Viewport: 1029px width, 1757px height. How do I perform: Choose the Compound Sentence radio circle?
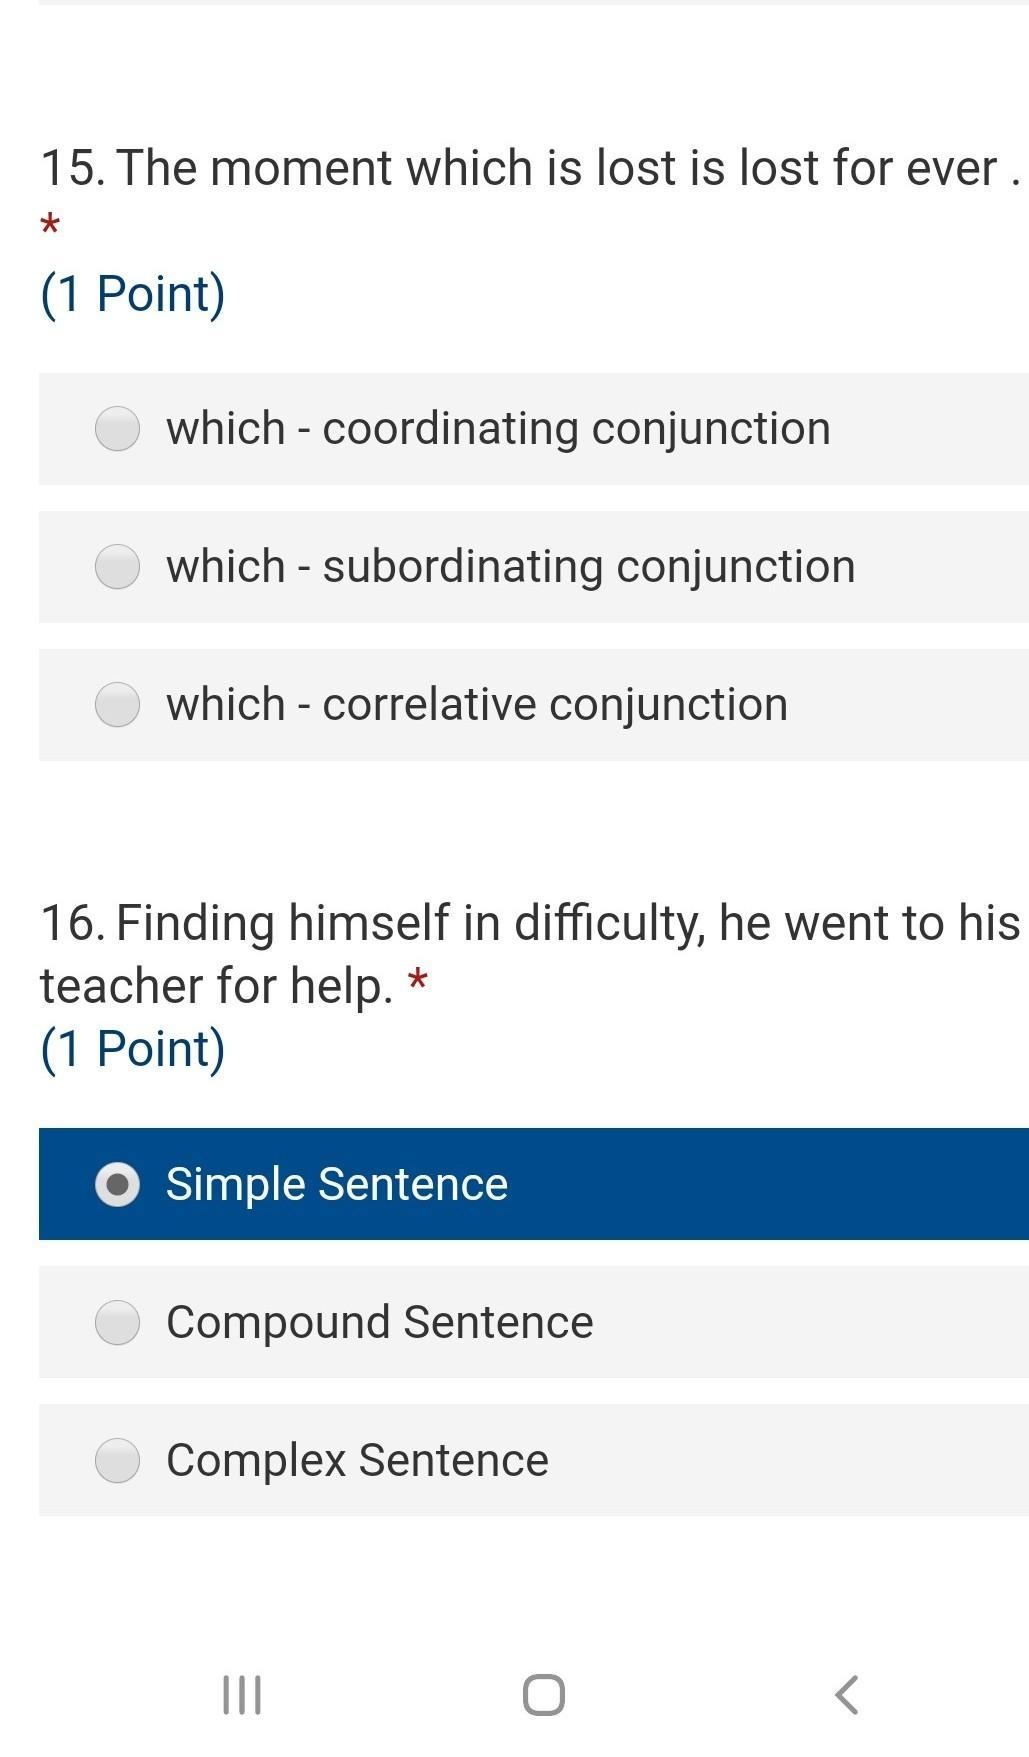point(117,1322)
